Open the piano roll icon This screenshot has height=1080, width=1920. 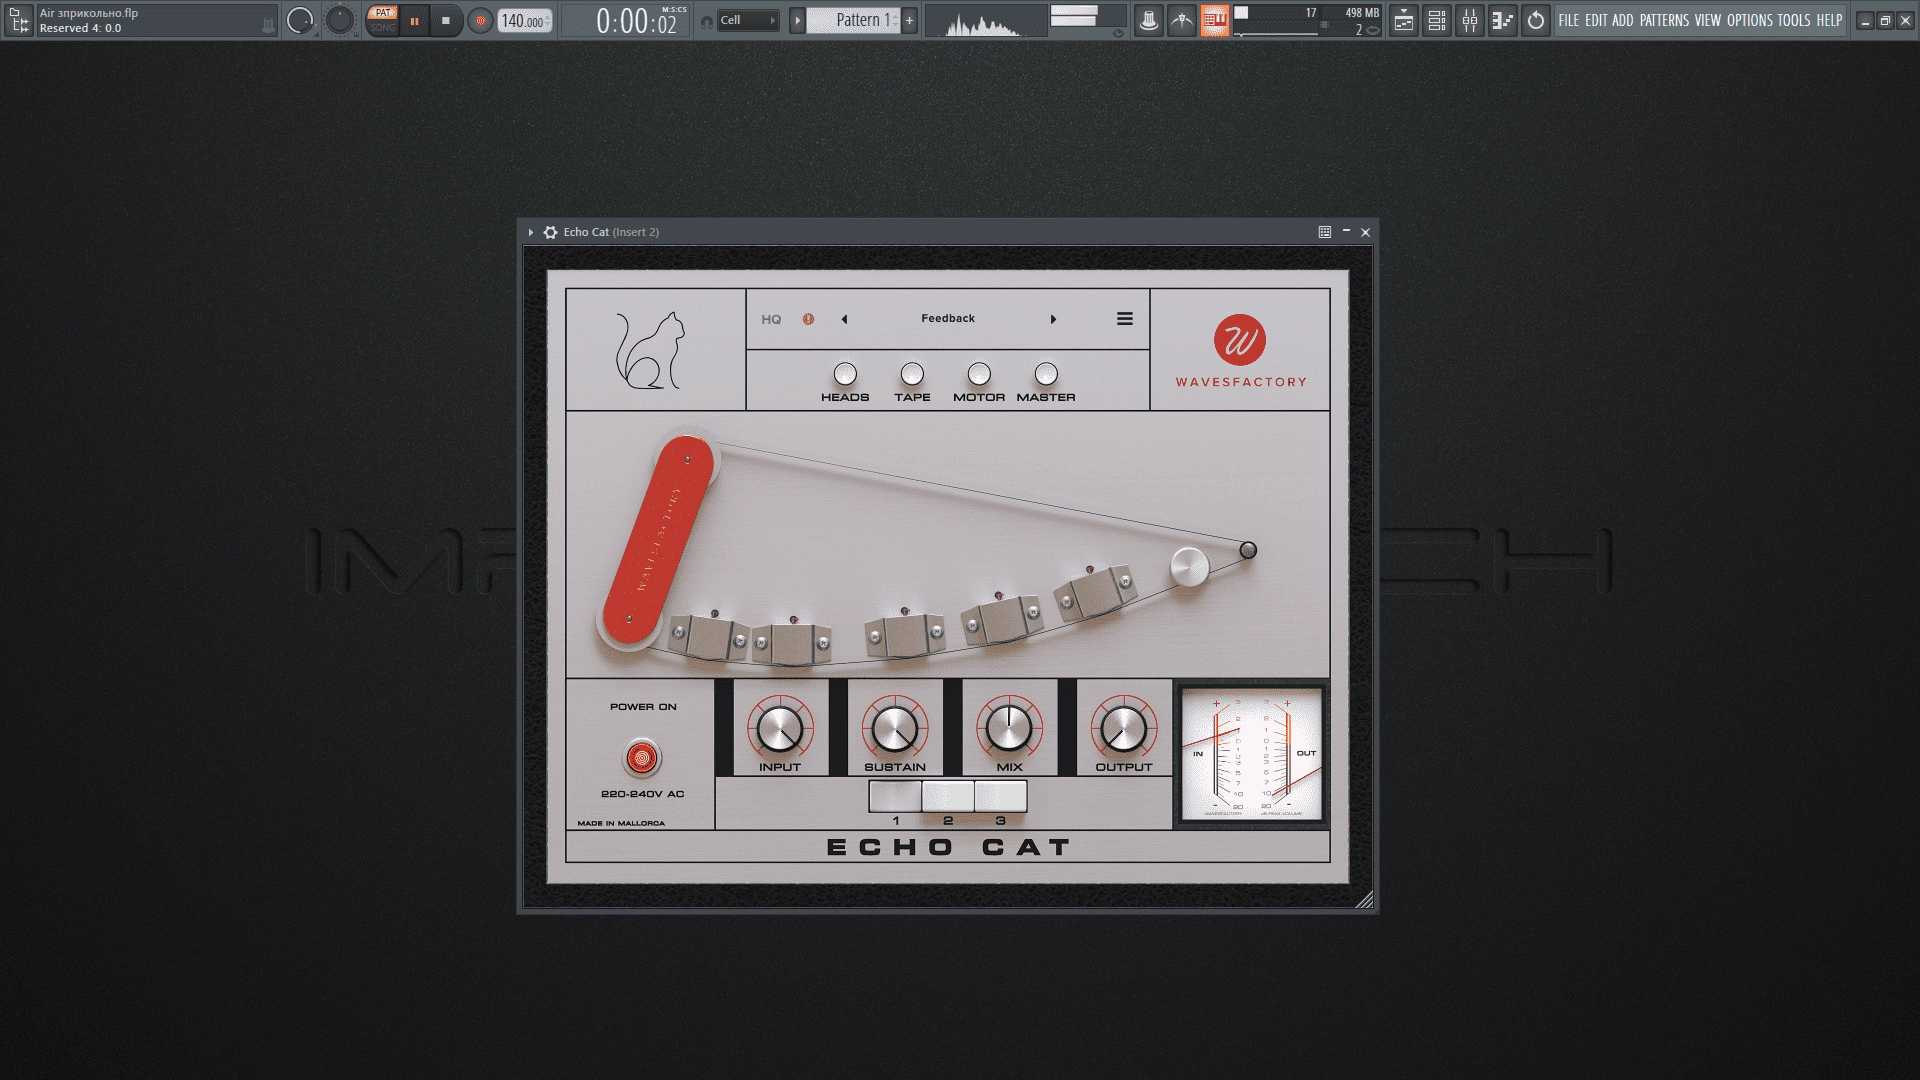pos(1503,20)
